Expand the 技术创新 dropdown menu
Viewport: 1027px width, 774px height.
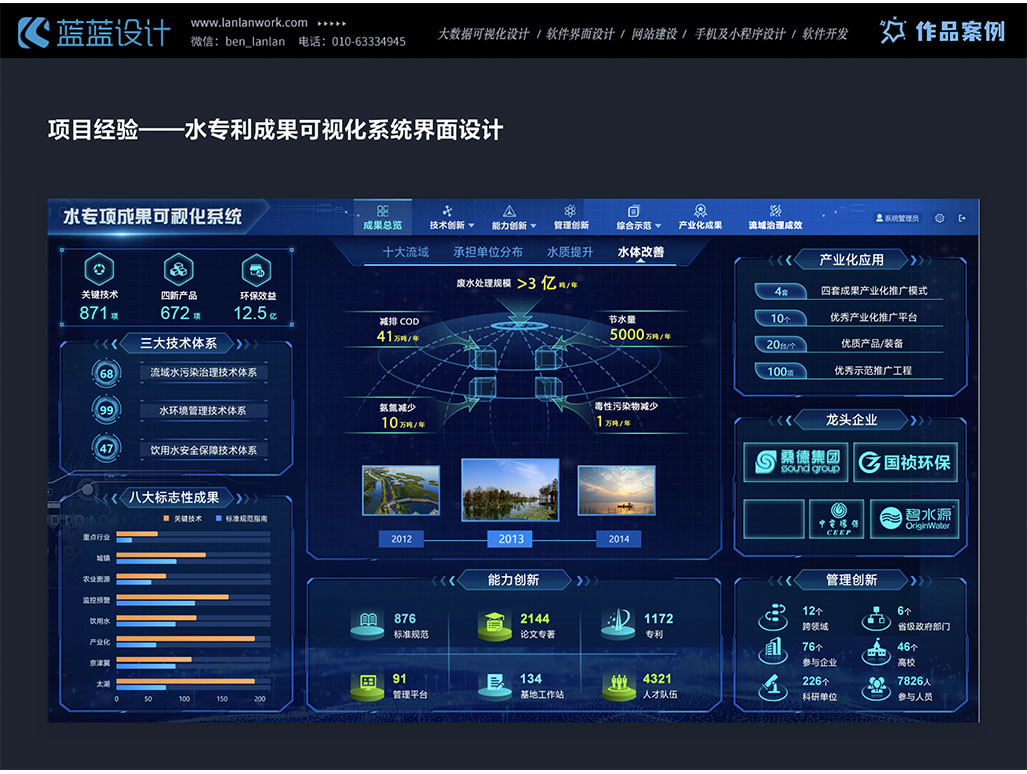[x=452, y=225]
